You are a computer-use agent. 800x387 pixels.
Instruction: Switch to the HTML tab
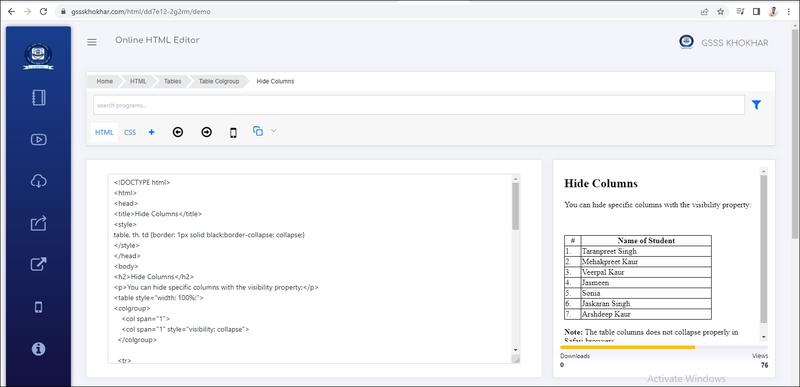[104, 132]
